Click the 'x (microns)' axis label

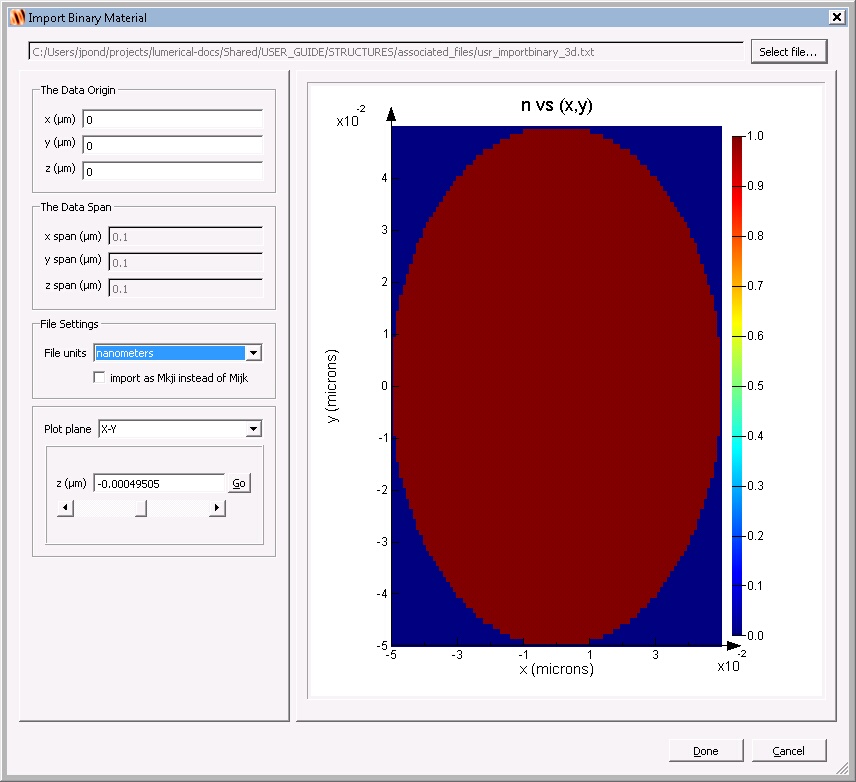(x=556, y=669)
